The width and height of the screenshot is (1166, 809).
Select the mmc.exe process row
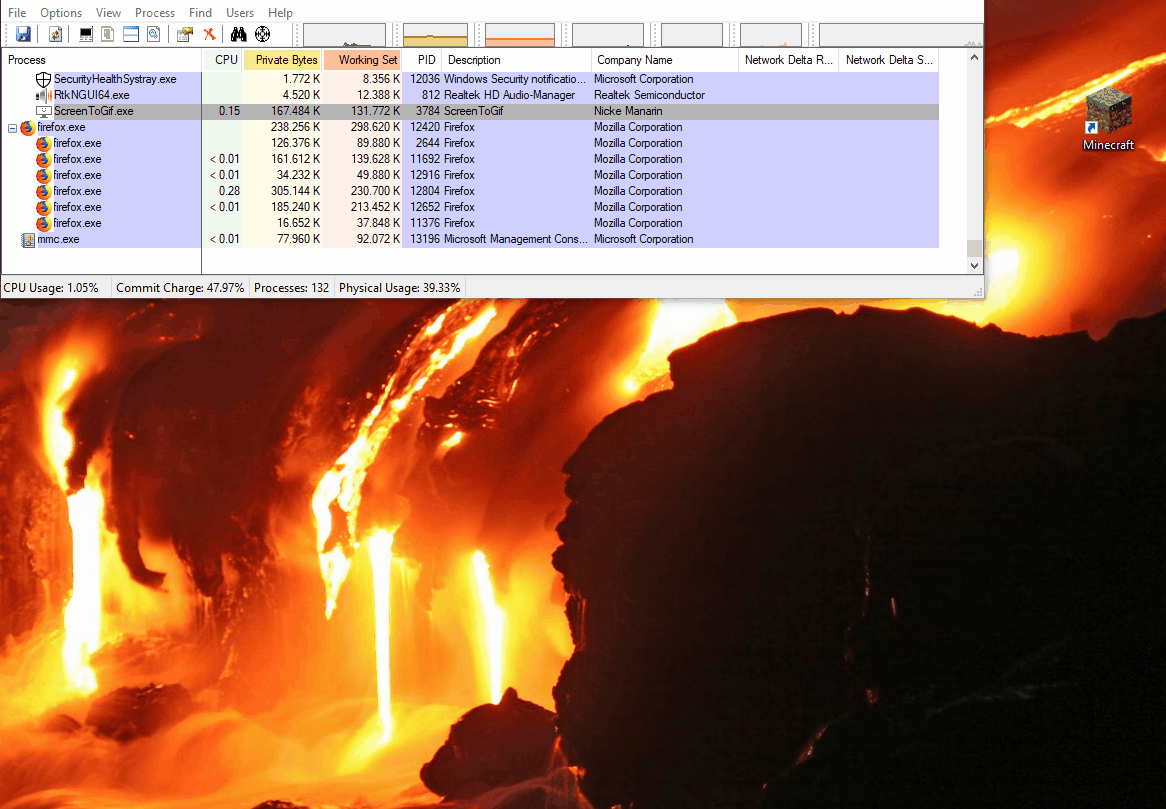pos(58,239)
